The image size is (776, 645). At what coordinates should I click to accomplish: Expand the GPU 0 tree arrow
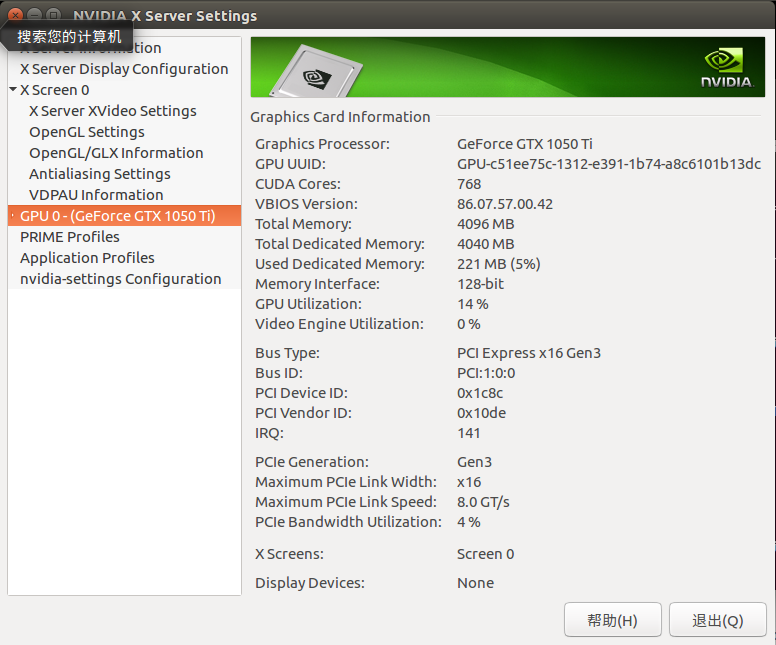(x=13, y=216)
